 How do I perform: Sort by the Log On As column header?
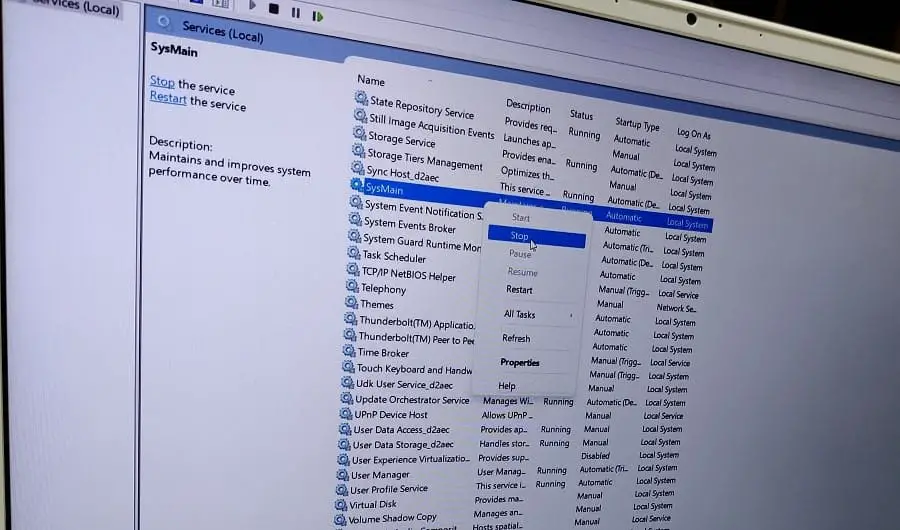click(693, 134)
